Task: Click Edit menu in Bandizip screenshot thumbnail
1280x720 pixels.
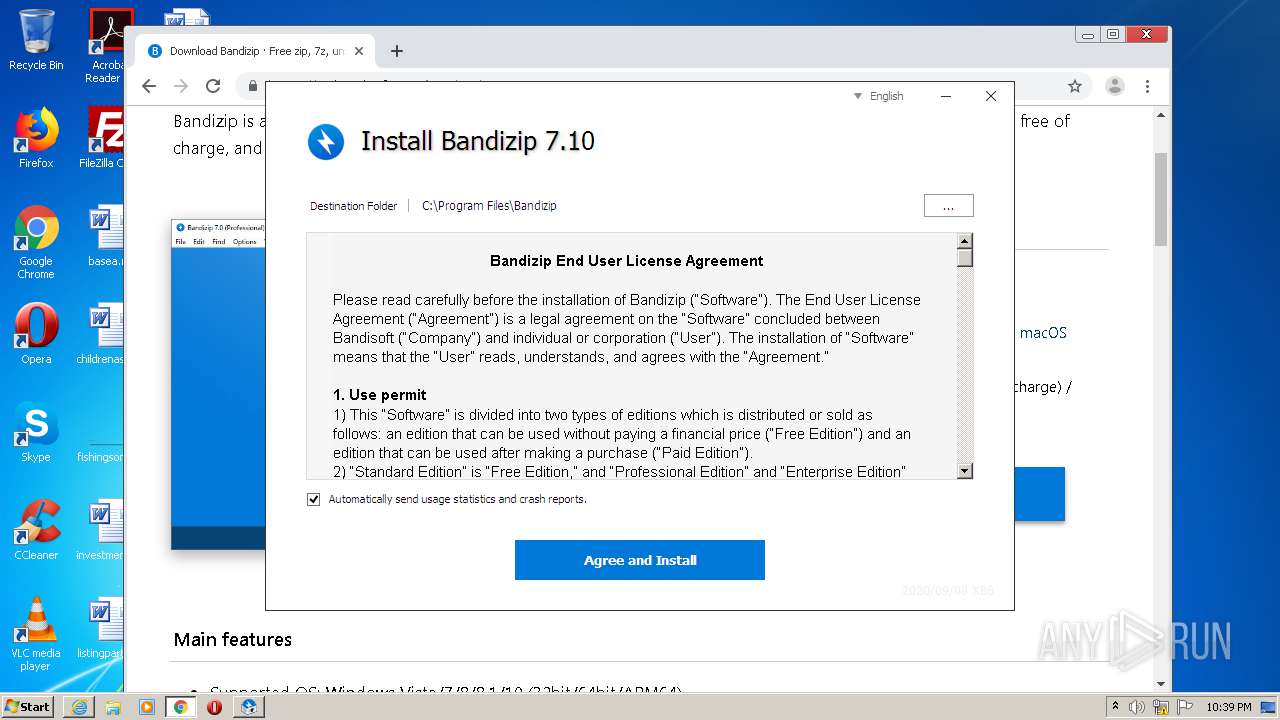Action: [199, 242]
